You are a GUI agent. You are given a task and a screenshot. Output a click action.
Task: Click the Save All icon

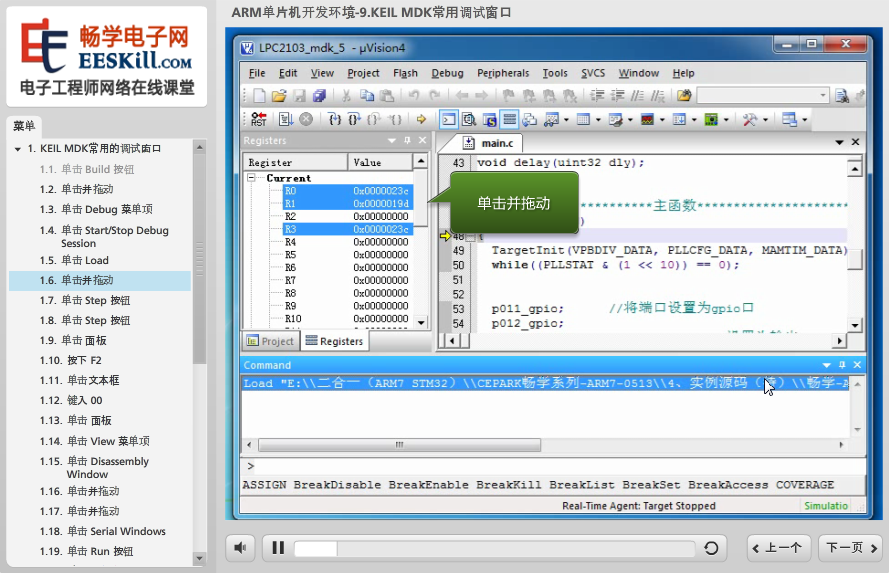click(320, 96)
